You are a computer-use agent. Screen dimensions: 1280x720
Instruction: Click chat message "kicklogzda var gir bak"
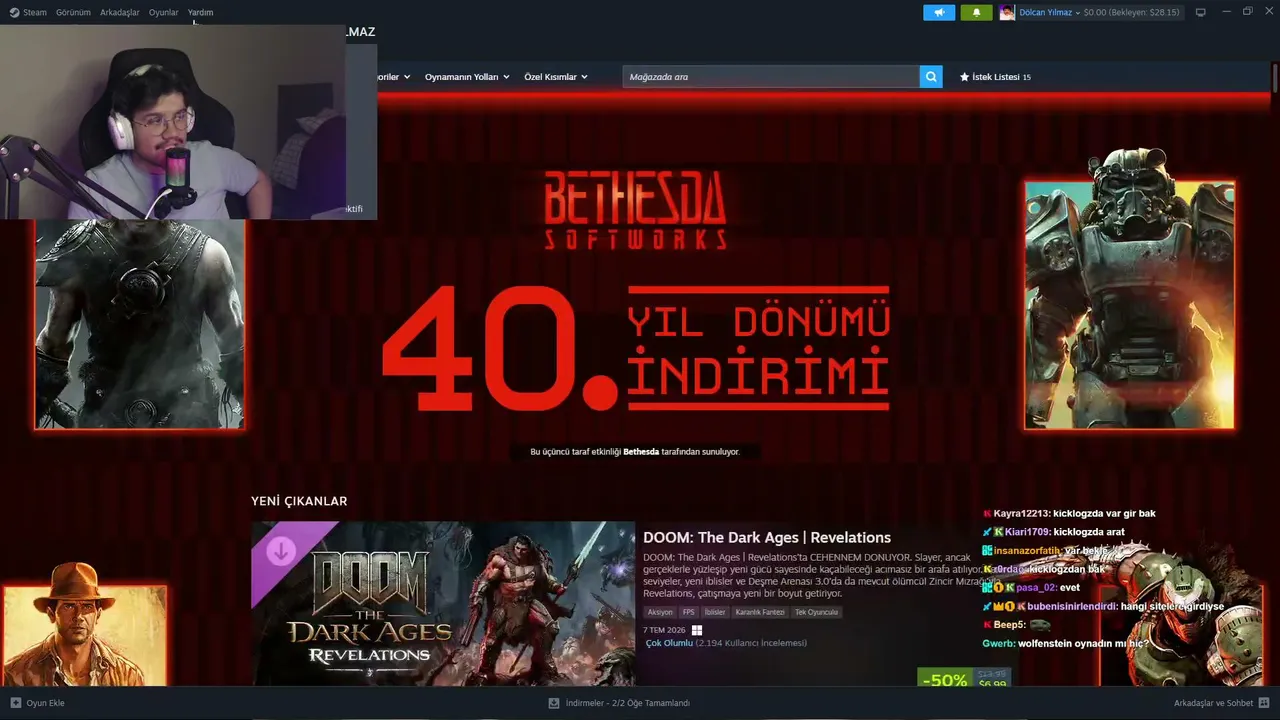(1104, 514)
